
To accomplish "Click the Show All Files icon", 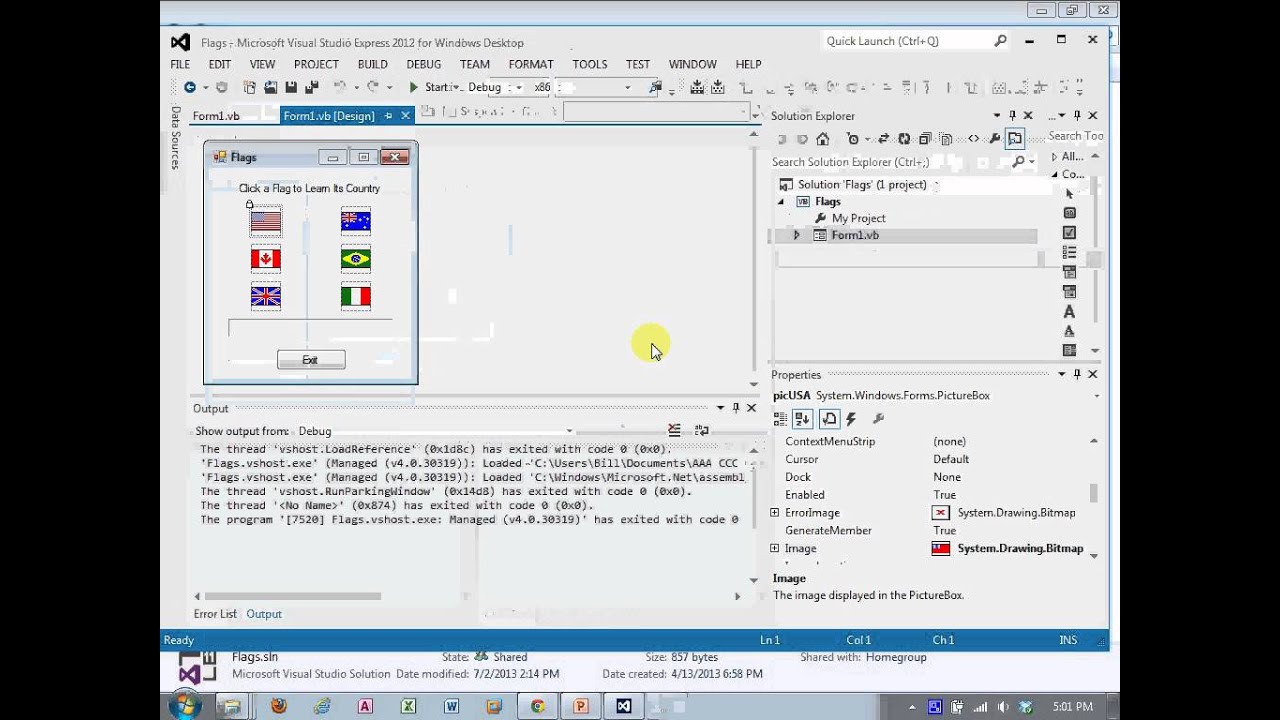I will click(x=946, y=139).
